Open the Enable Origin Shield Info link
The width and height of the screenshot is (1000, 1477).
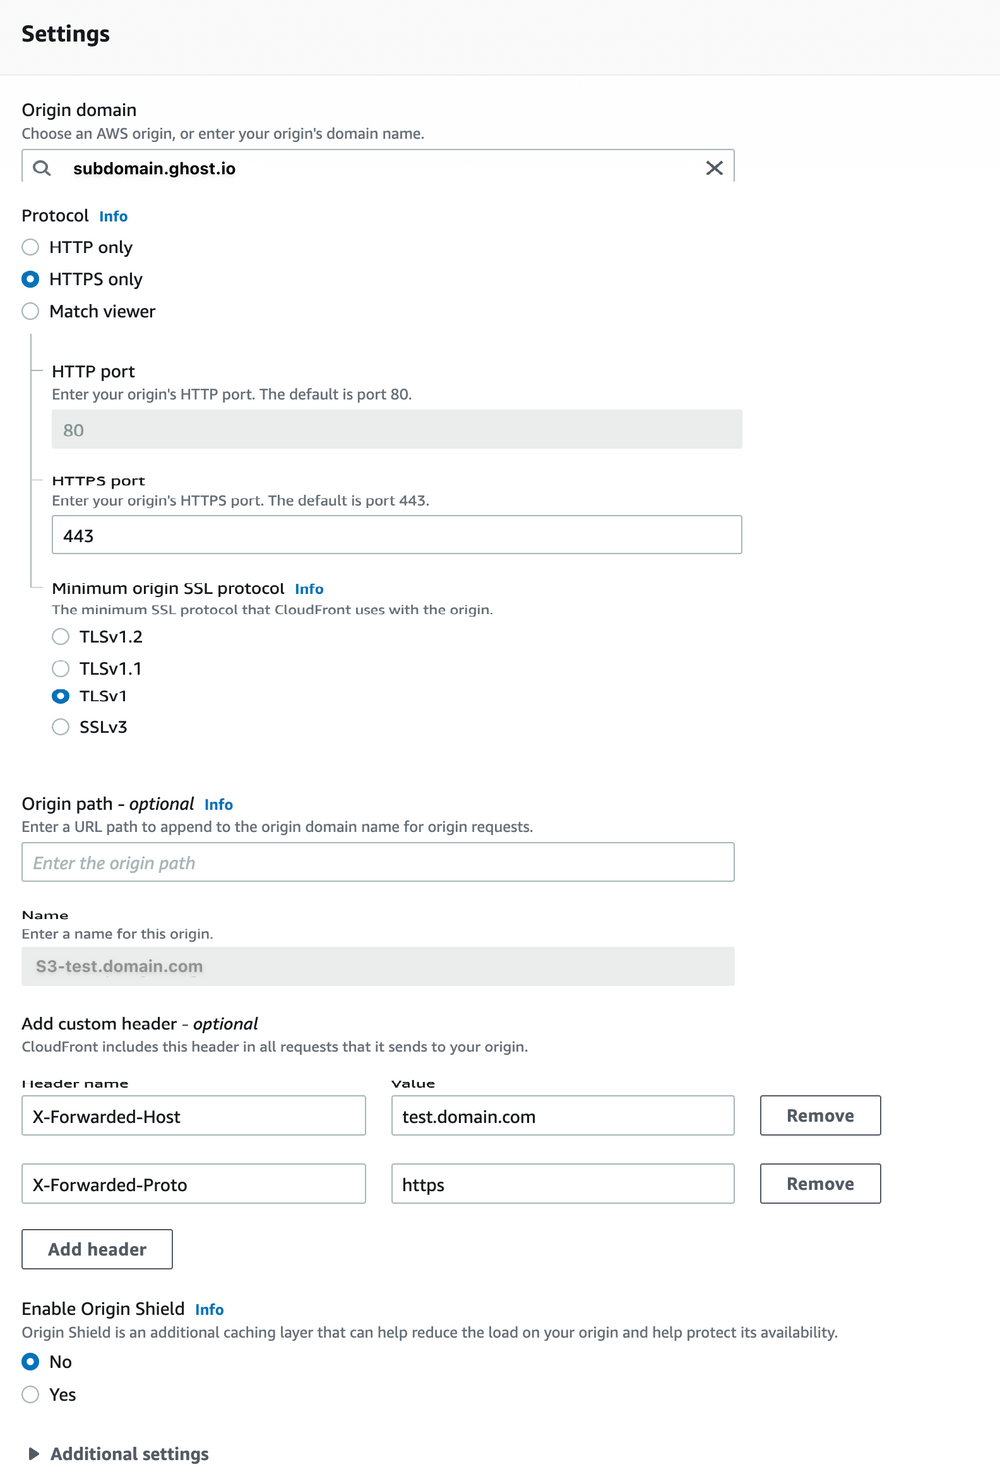(x=209, y=1310)
